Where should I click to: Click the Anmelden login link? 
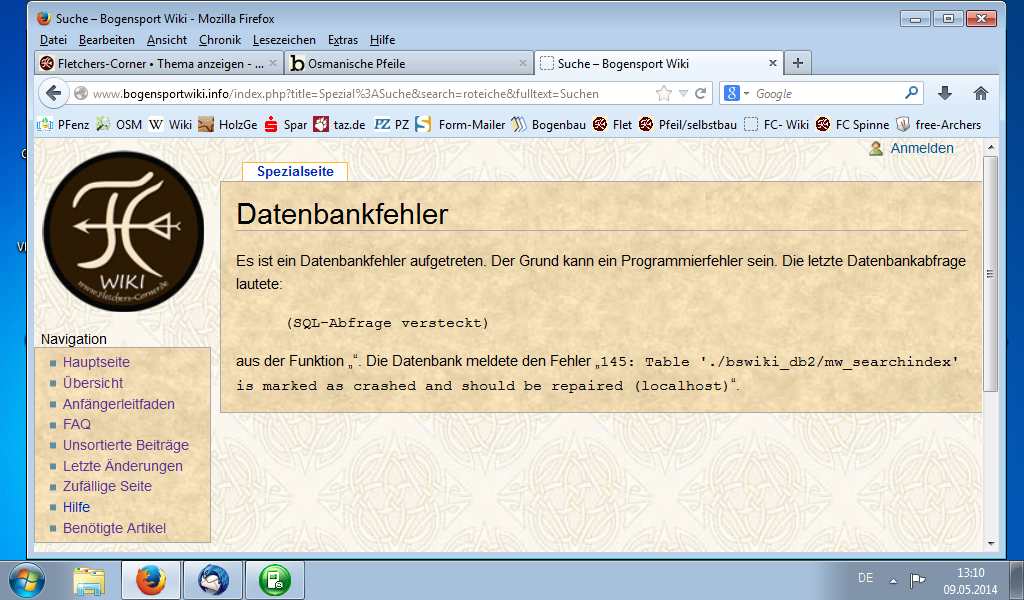pos(921,148)
